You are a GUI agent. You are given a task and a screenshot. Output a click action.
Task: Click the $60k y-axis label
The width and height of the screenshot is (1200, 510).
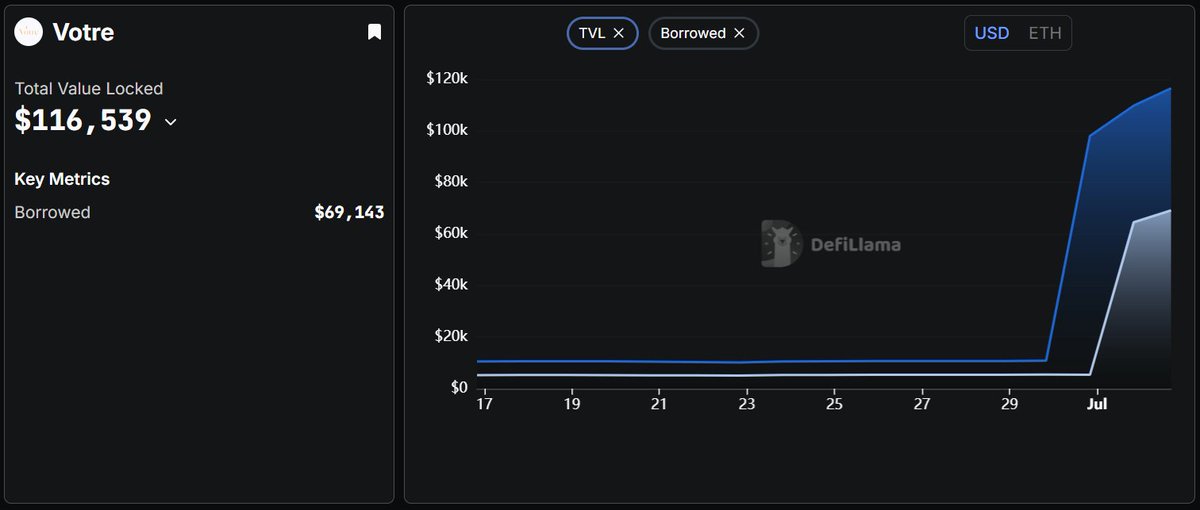point(451,233)
